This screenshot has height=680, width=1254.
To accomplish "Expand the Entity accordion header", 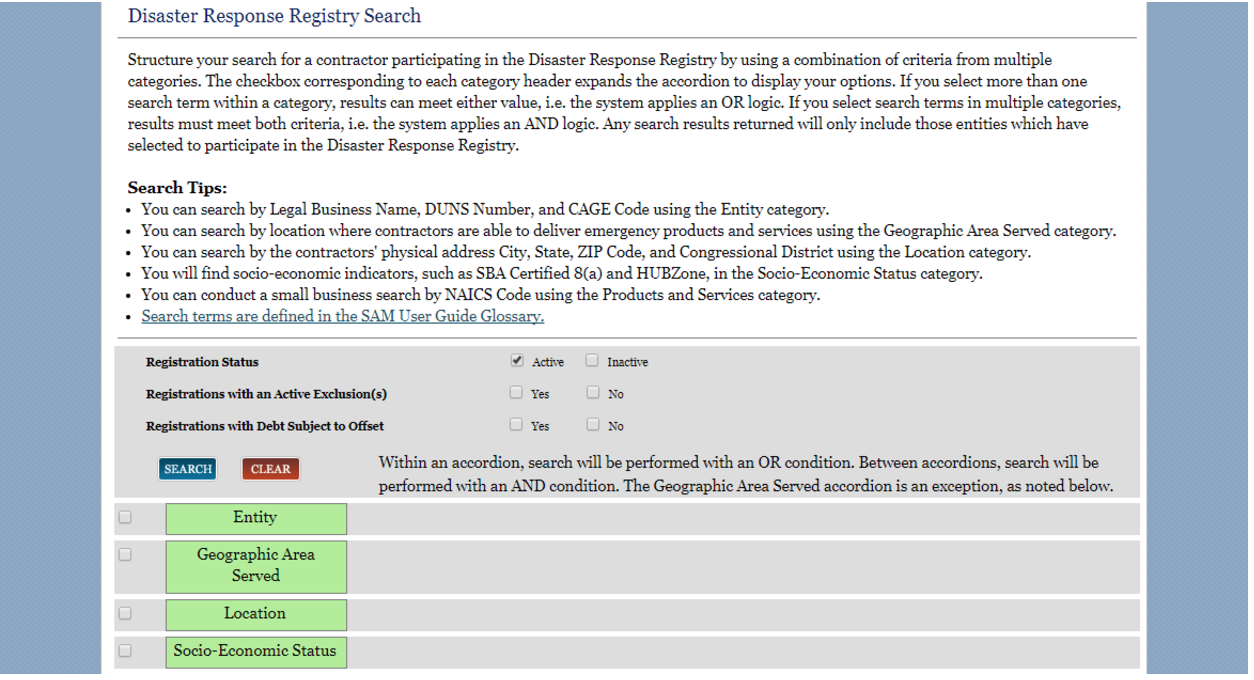I will pos(255,518).
